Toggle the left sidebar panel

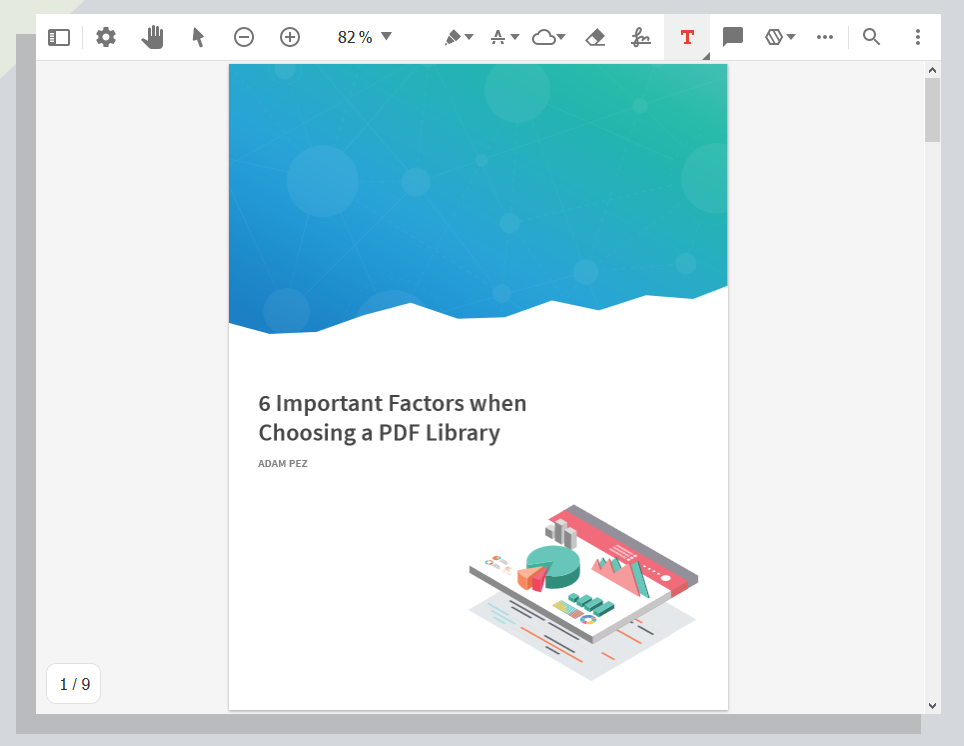[58, 37]
